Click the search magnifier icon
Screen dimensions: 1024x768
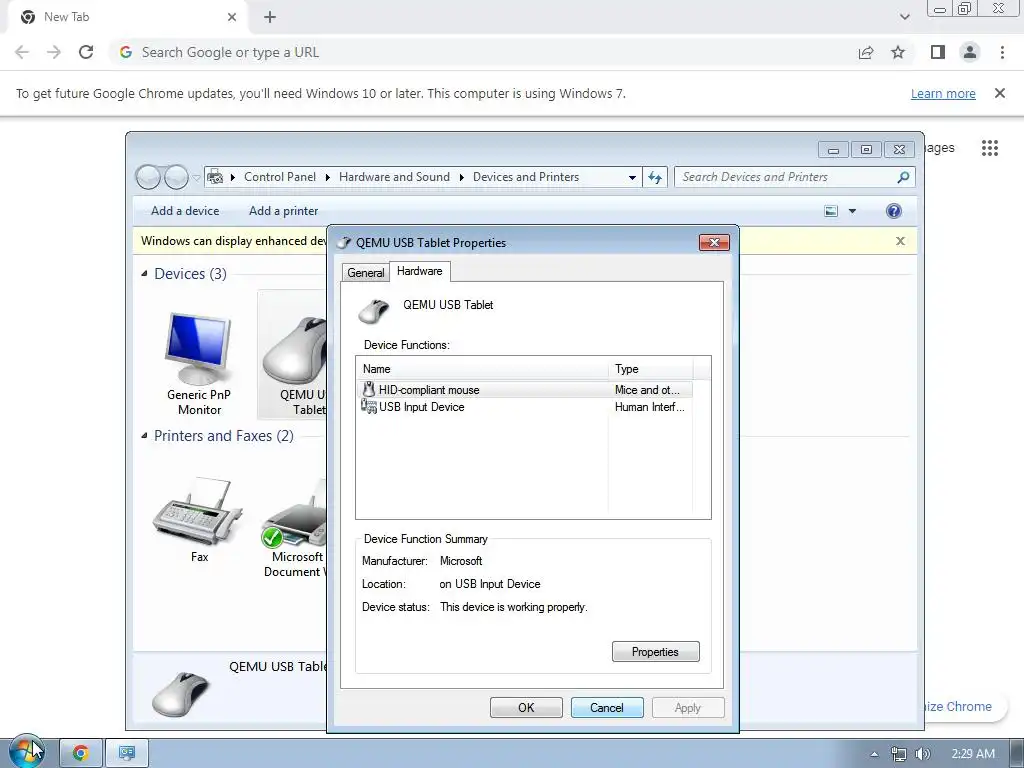[903, 177]
